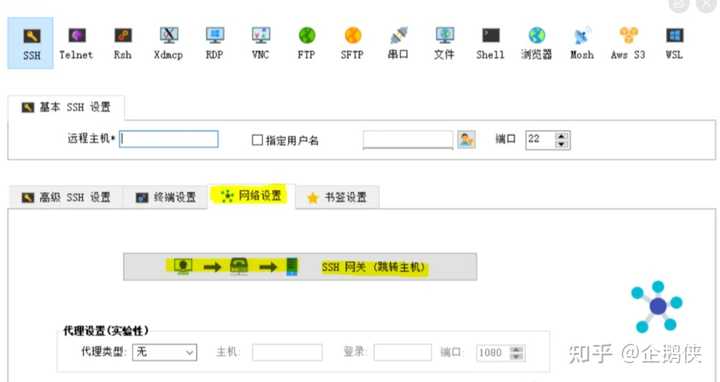
Task: Click the proxy 登录 field
Action: (x=402, y=353)
